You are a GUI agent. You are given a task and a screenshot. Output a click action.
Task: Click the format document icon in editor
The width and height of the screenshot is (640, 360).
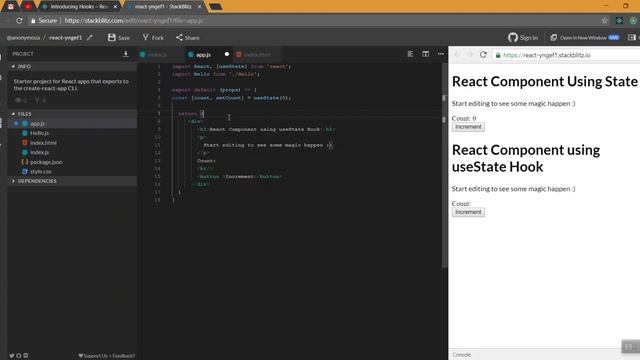tap(410, 54)
